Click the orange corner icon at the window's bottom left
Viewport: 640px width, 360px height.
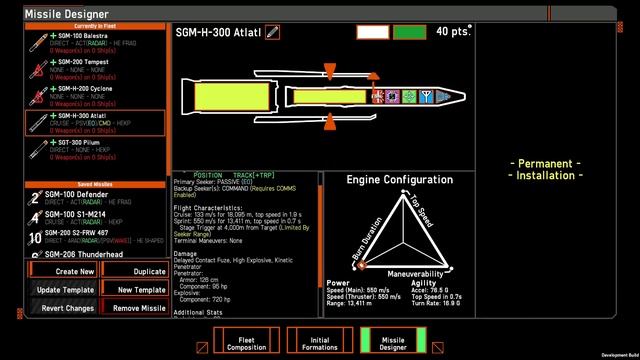pyautogui.click(x=20, y=313)
